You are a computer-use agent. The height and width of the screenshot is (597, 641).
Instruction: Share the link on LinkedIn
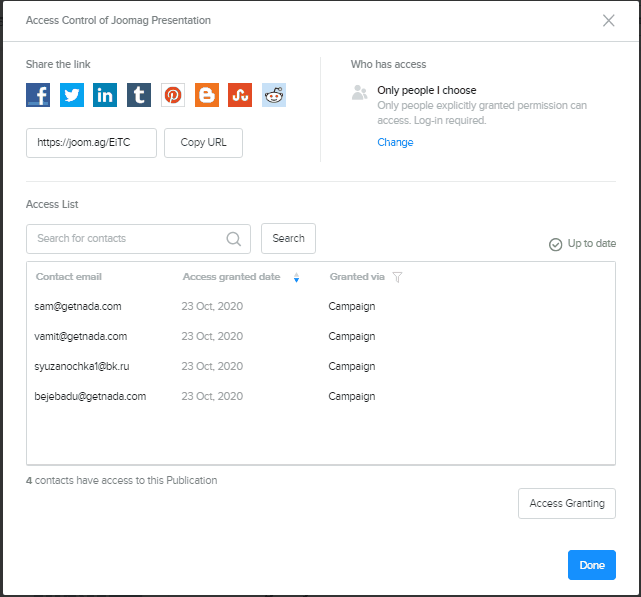pos(105,95)
